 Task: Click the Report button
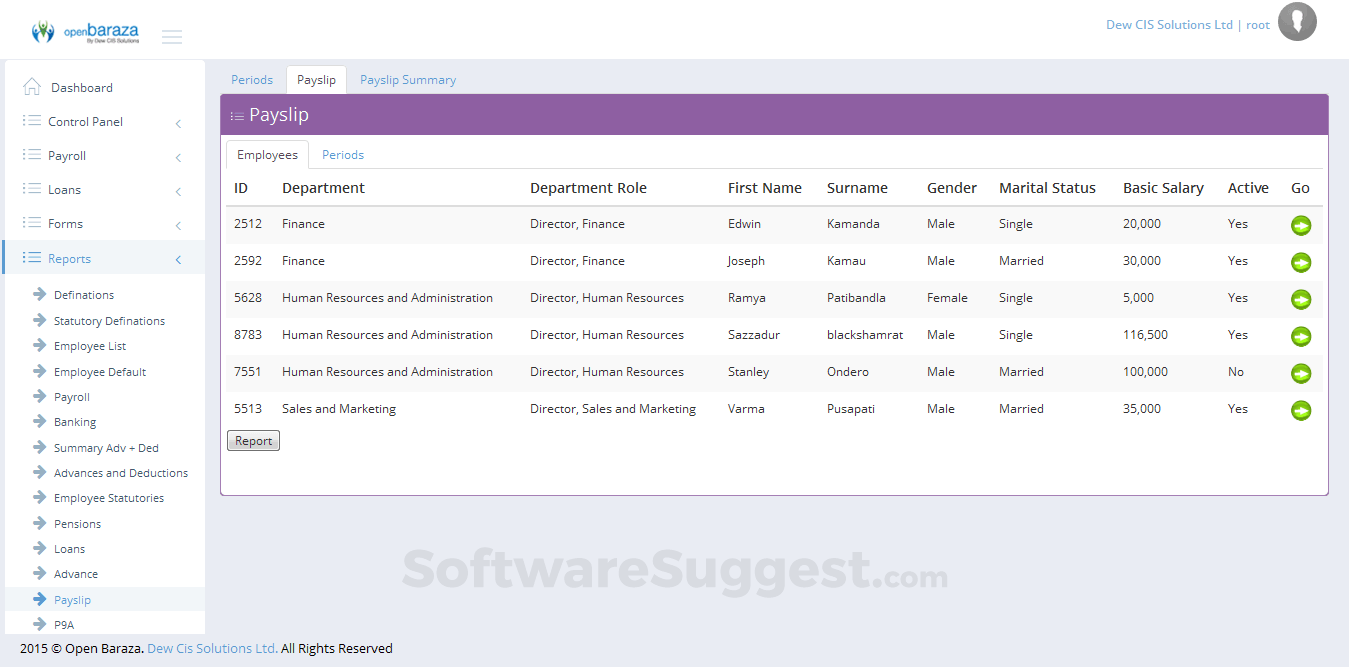coord(253,440)
